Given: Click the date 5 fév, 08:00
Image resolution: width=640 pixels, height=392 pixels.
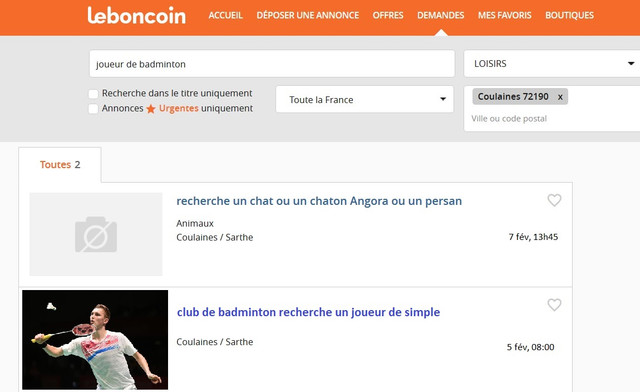Looking at the screenshot, I should point(530,347).
